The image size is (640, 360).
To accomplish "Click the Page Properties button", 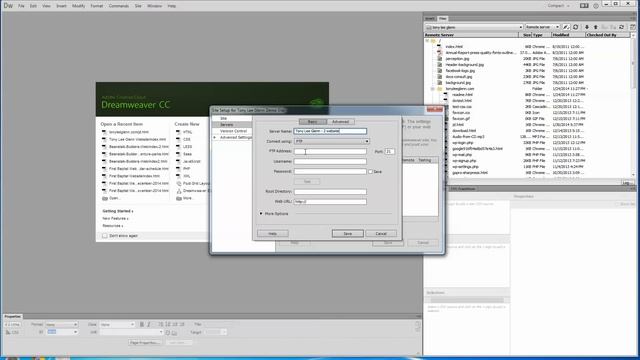I will [144, 342].
